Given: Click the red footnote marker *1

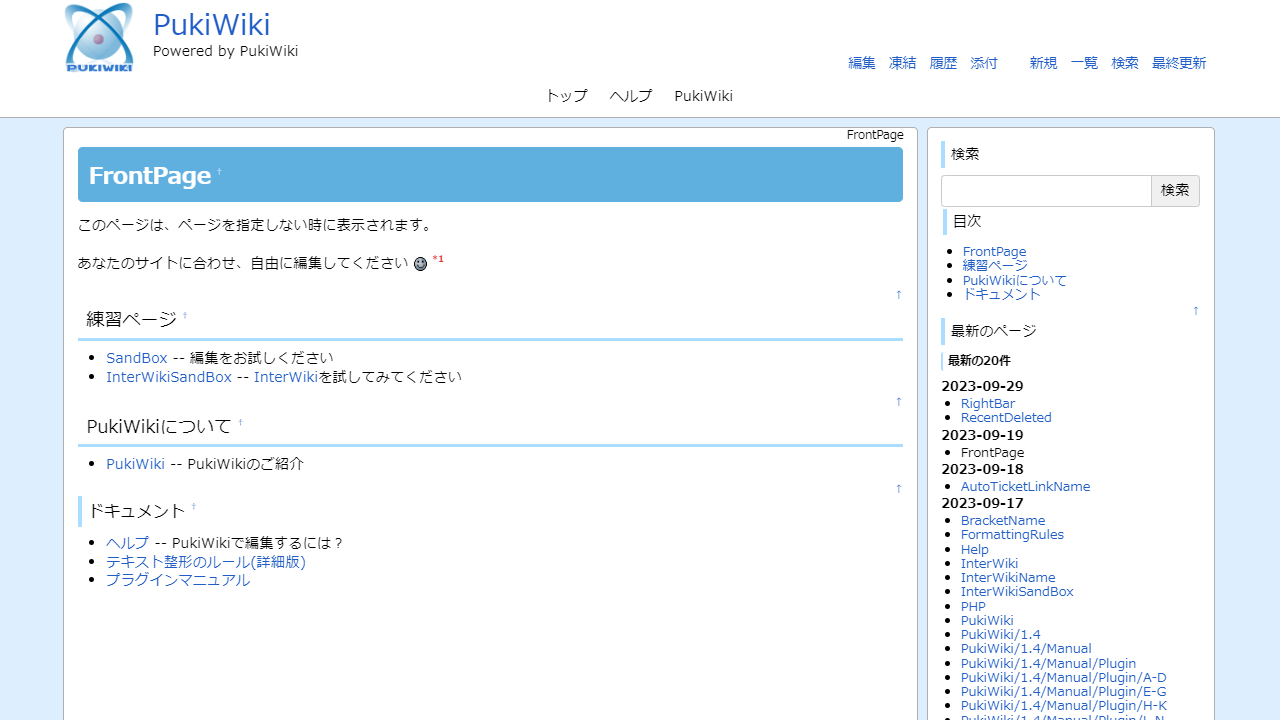Looking at the screenshot, I should [x=438, y=260].
